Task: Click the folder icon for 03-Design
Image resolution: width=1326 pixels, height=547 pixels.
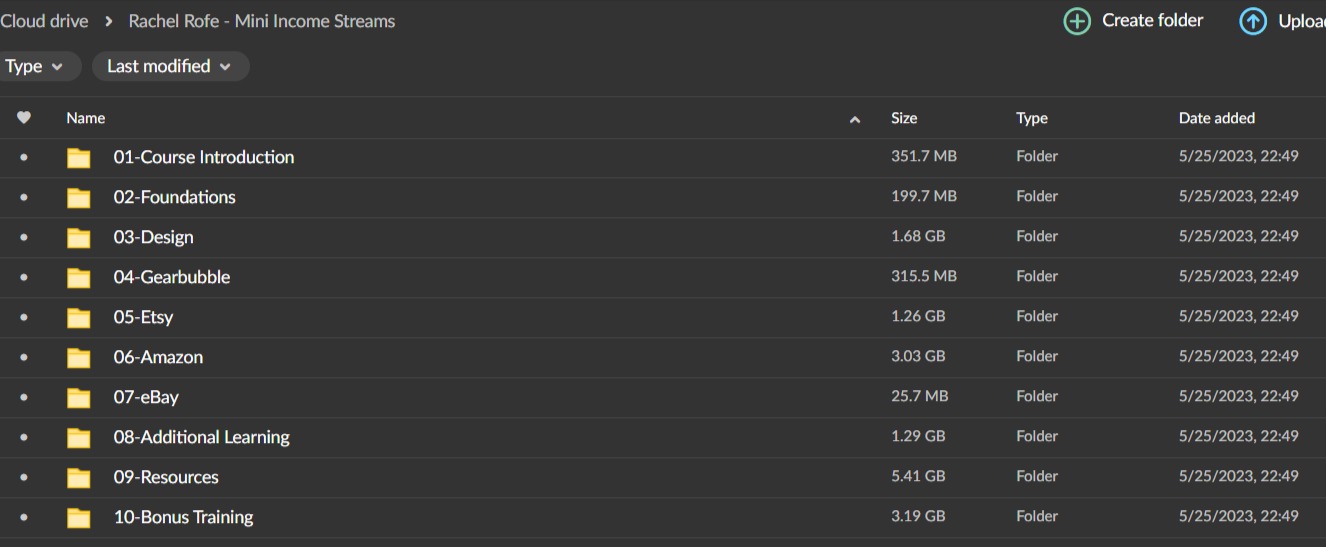Action: coord(78,238)
